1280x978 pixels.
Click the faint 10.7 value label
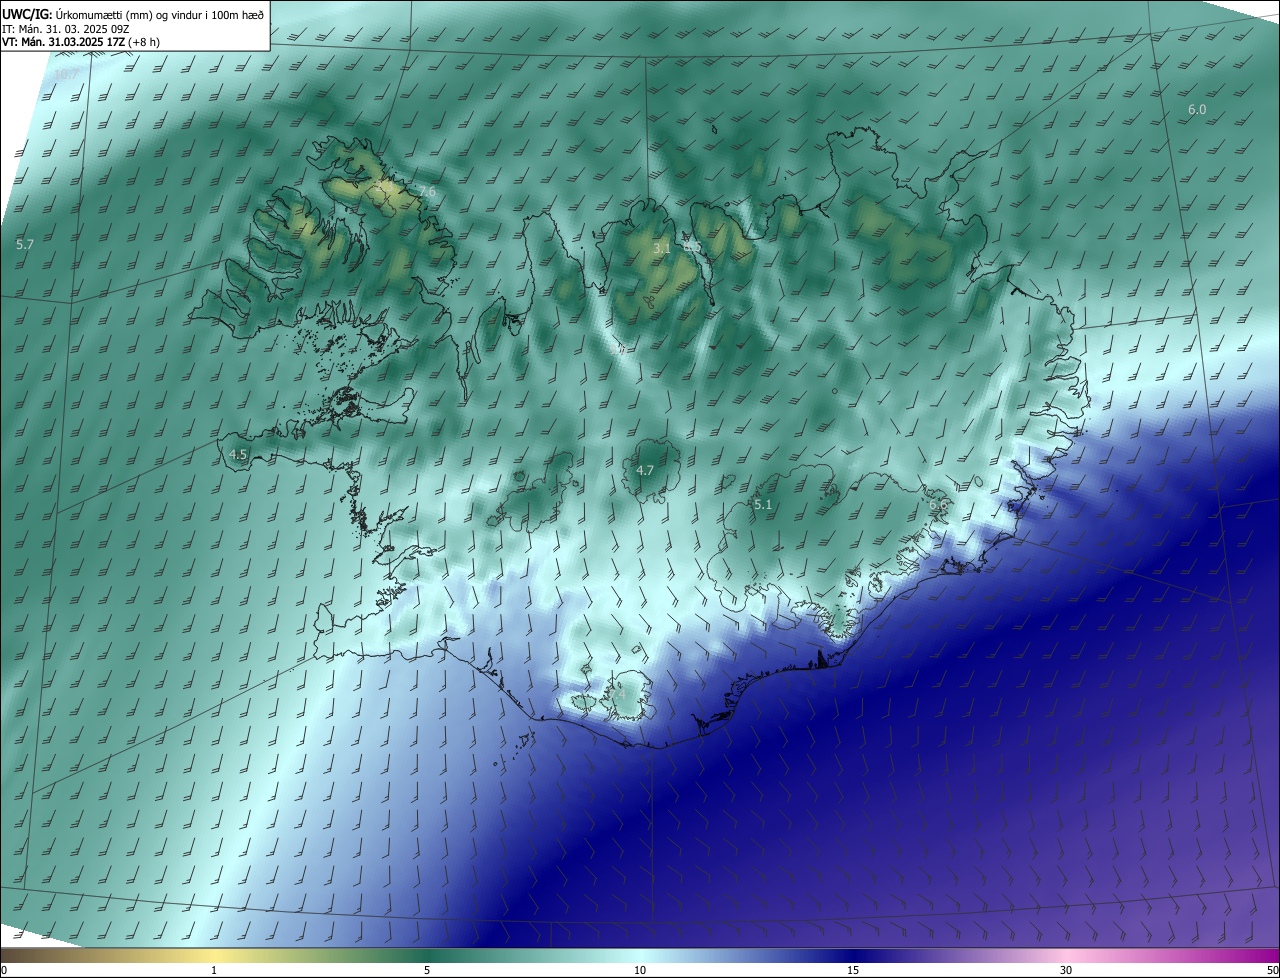click(66, 74)
